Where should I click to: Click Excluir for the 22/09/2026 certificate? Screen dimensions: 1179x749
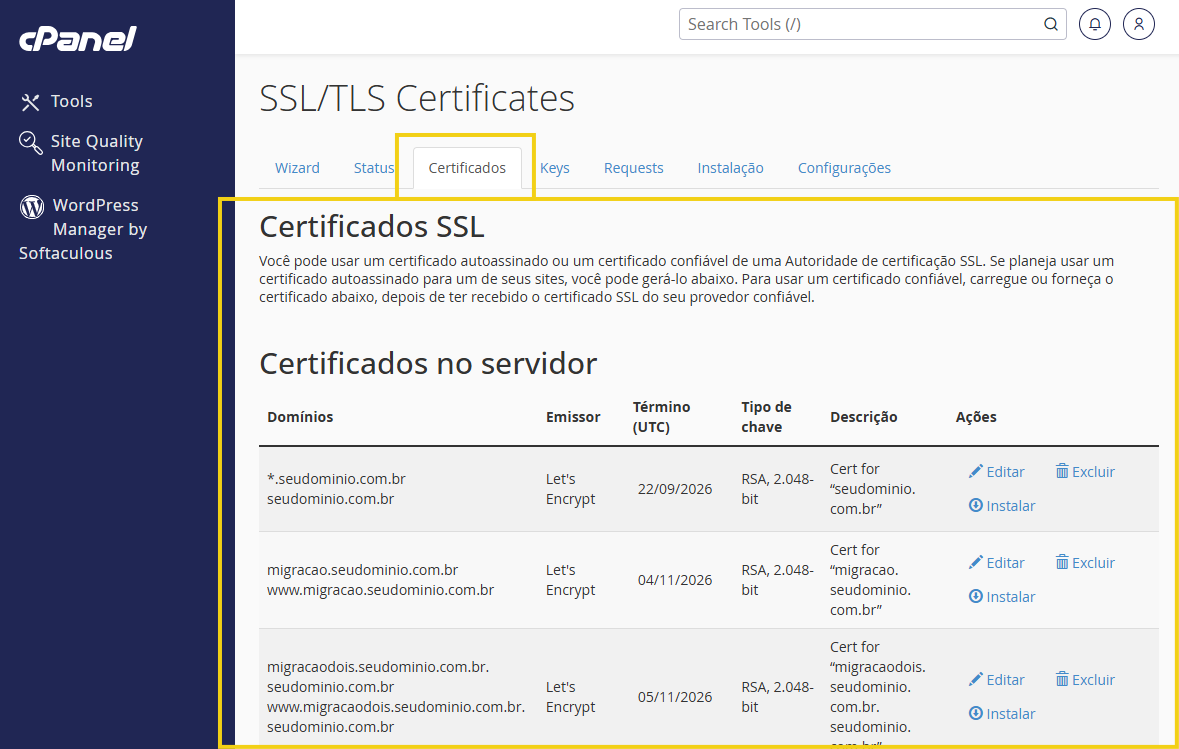tap(1085, 472)
